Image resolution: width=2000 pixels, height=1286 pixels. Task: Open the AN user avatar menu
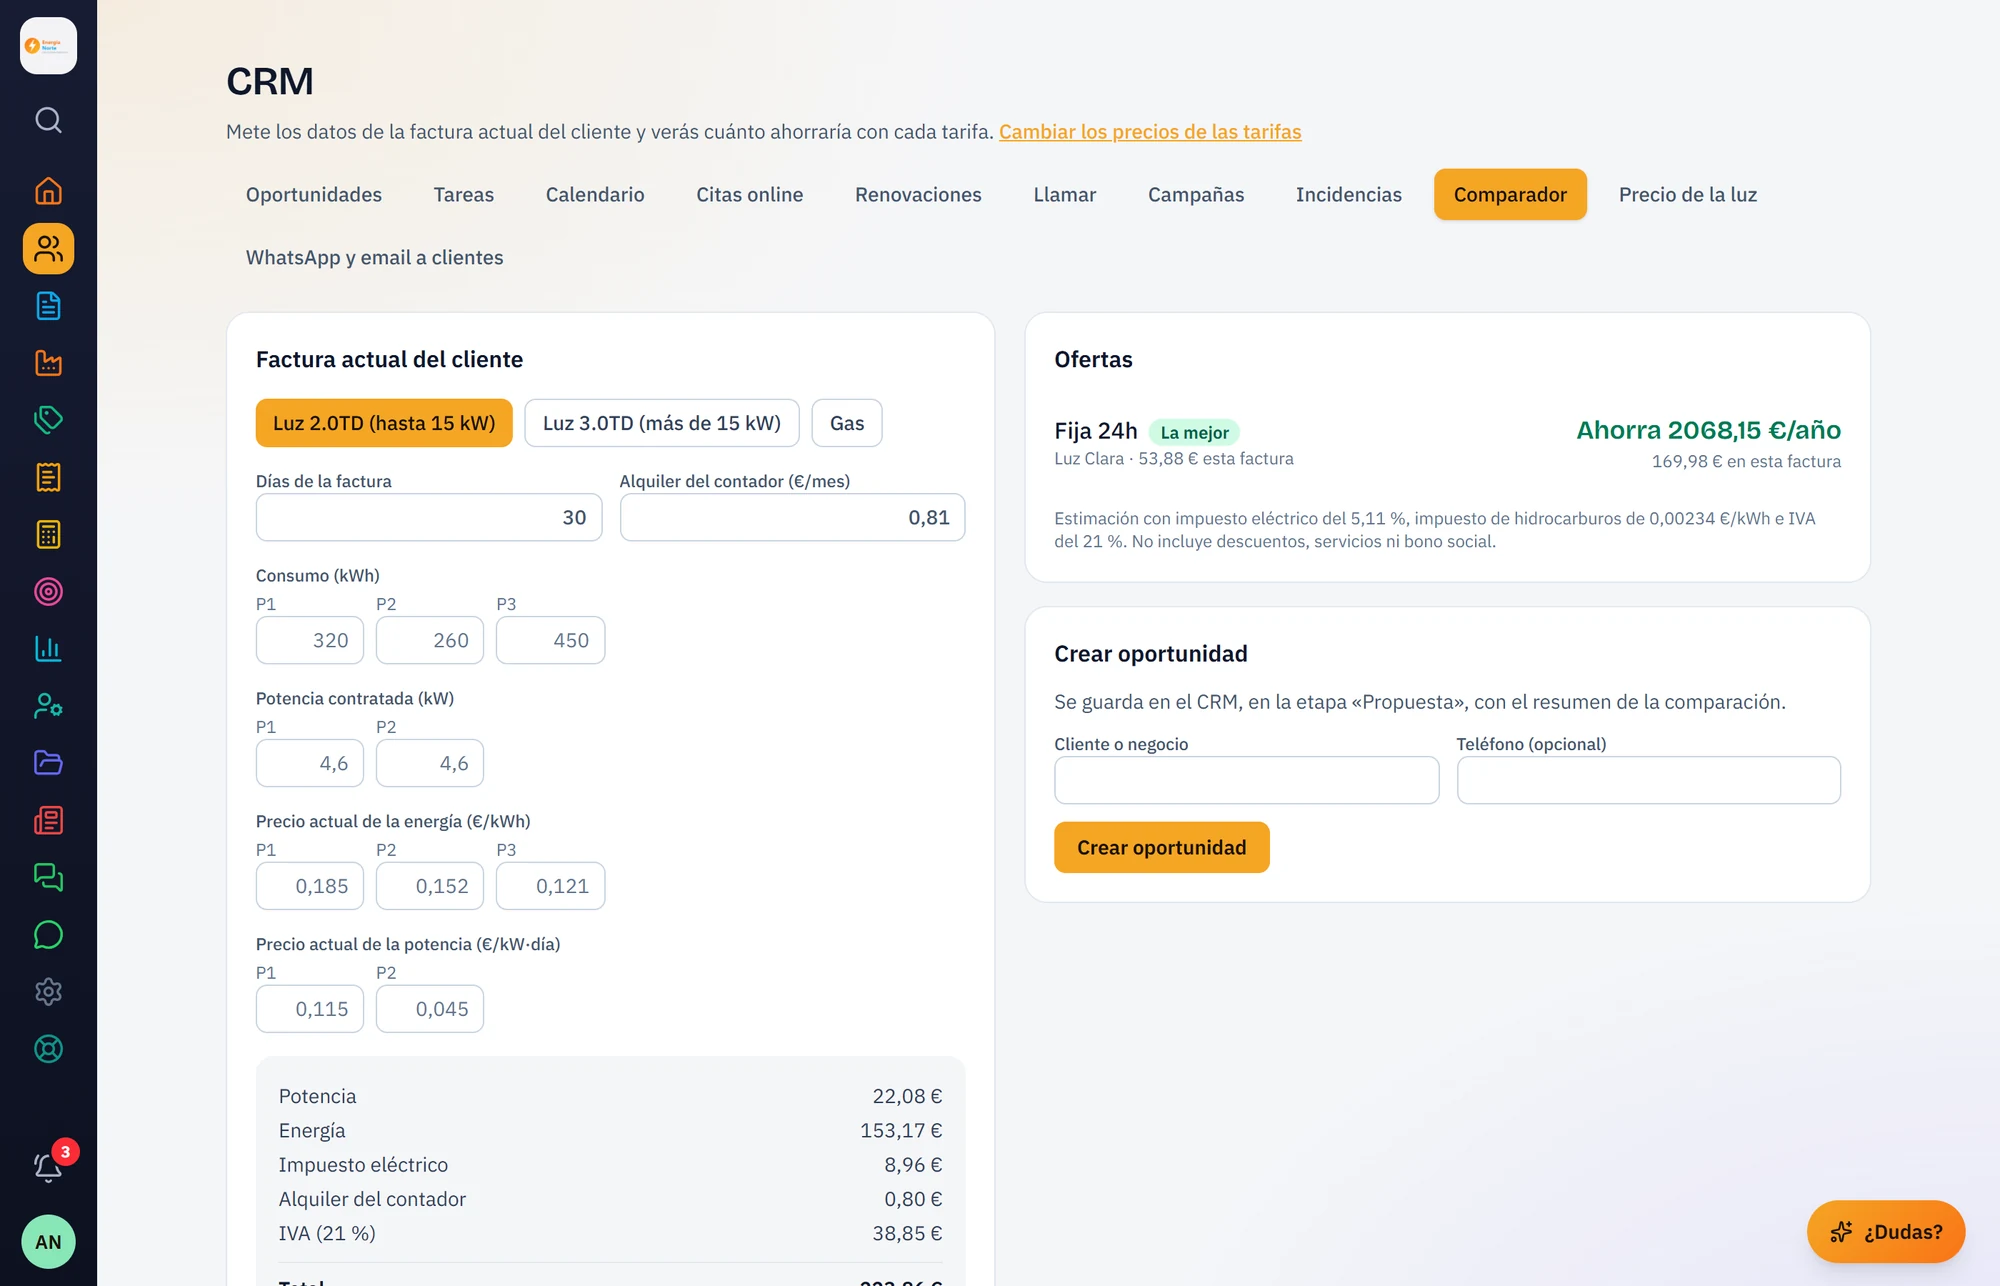coord(48,1242)
